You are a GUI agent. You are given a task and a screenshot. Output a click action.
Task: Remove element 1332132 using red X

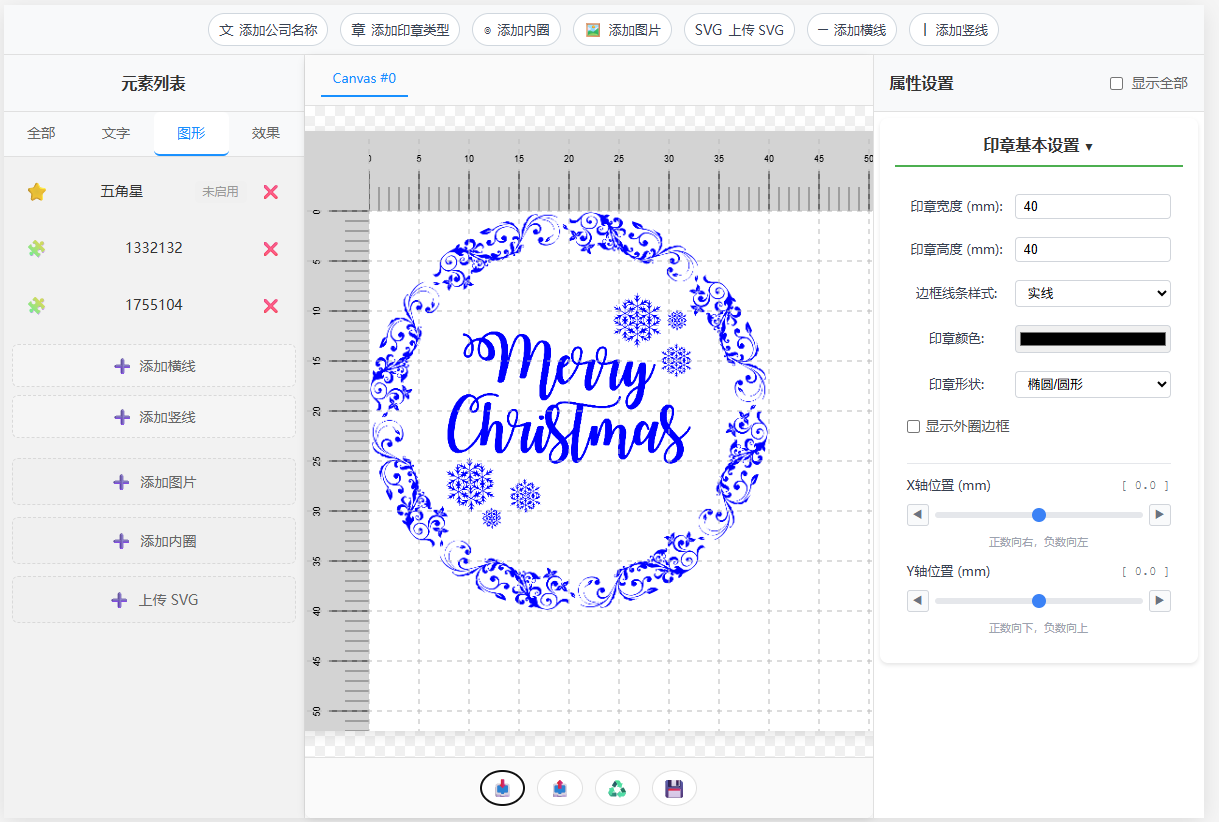pos(270,248)
